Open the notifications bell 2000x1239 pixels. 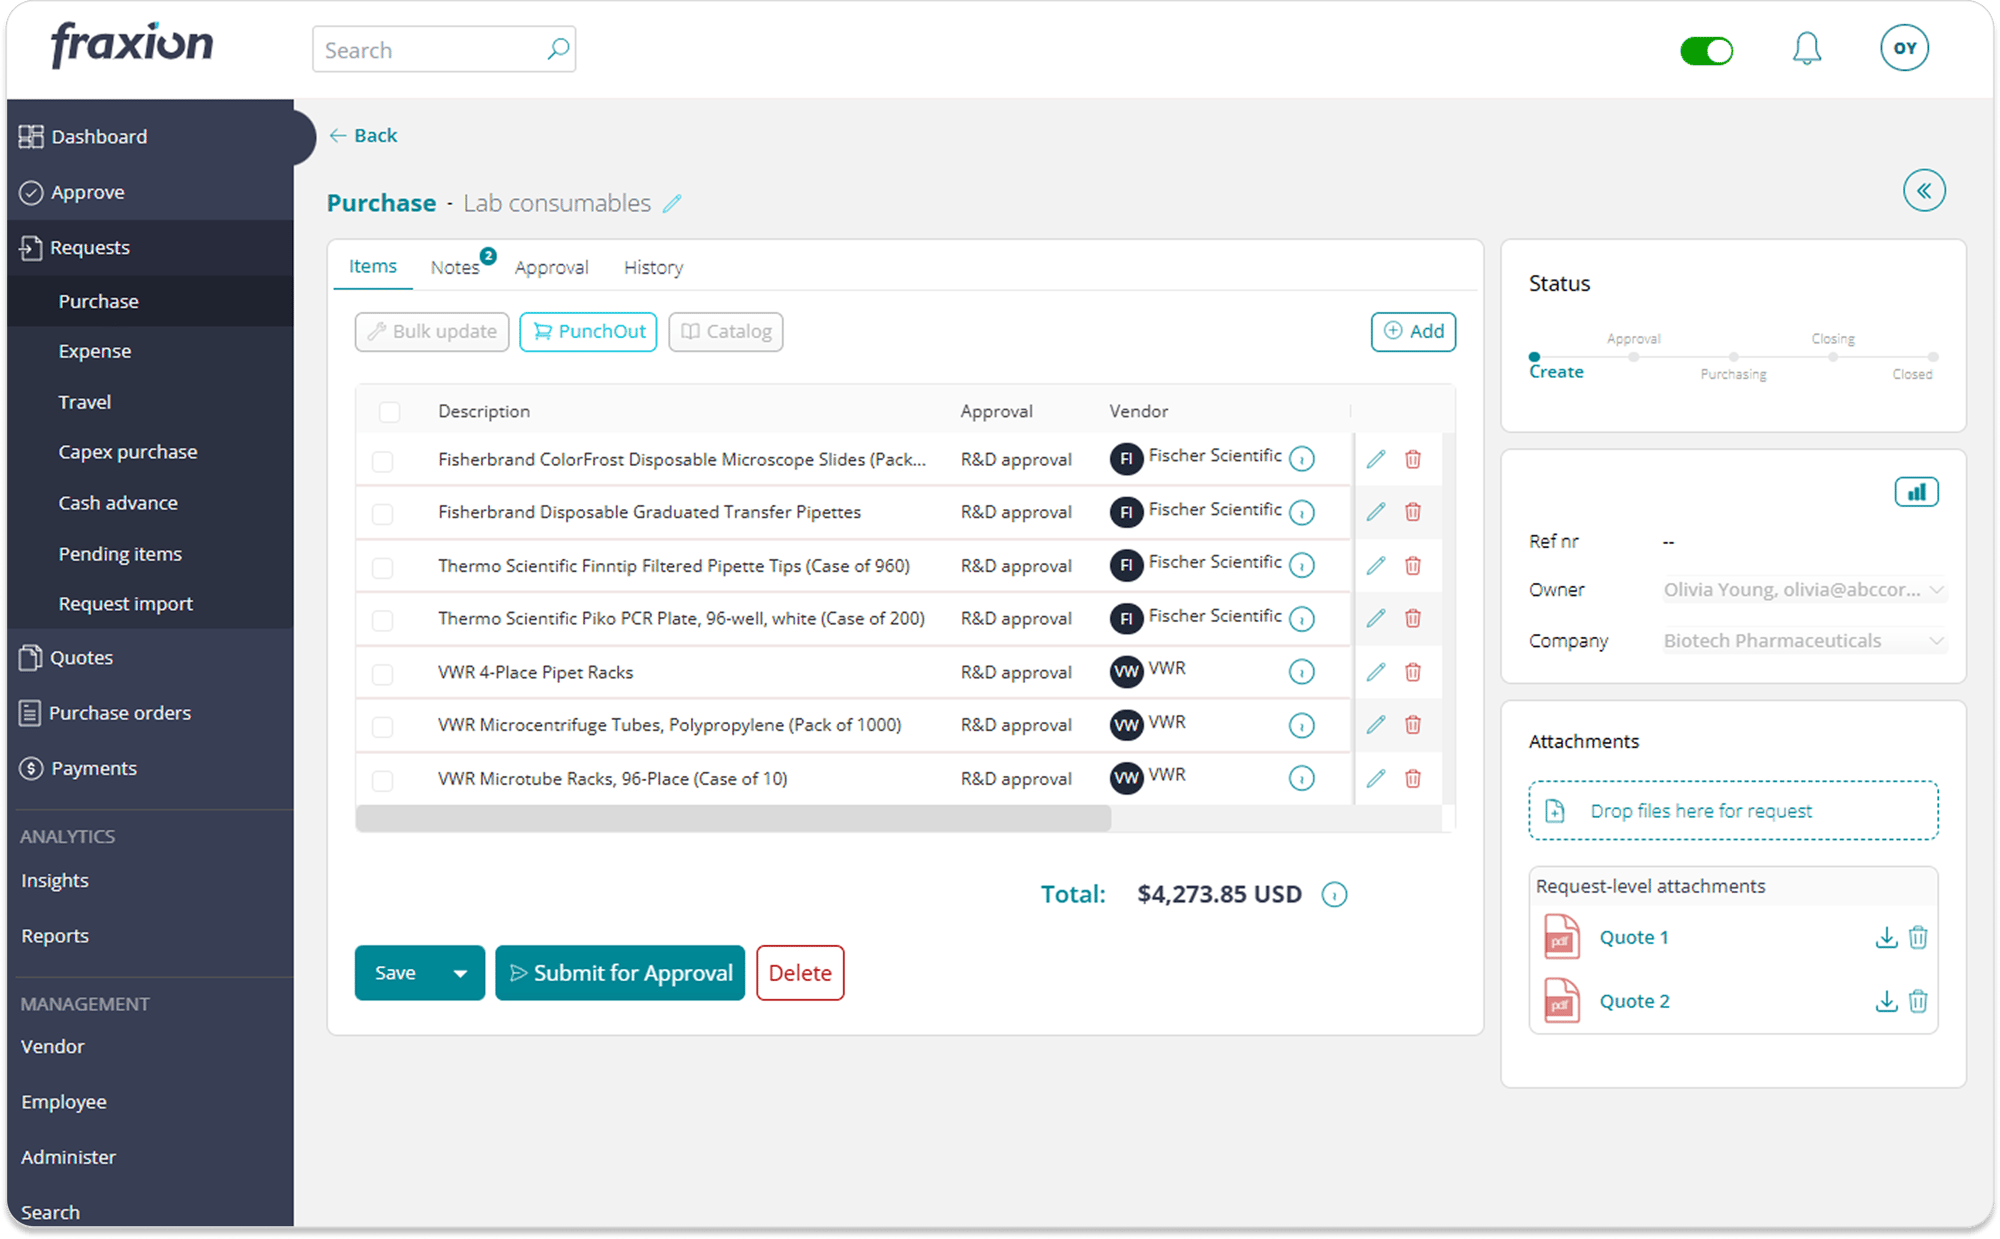tap(1808, 47)
